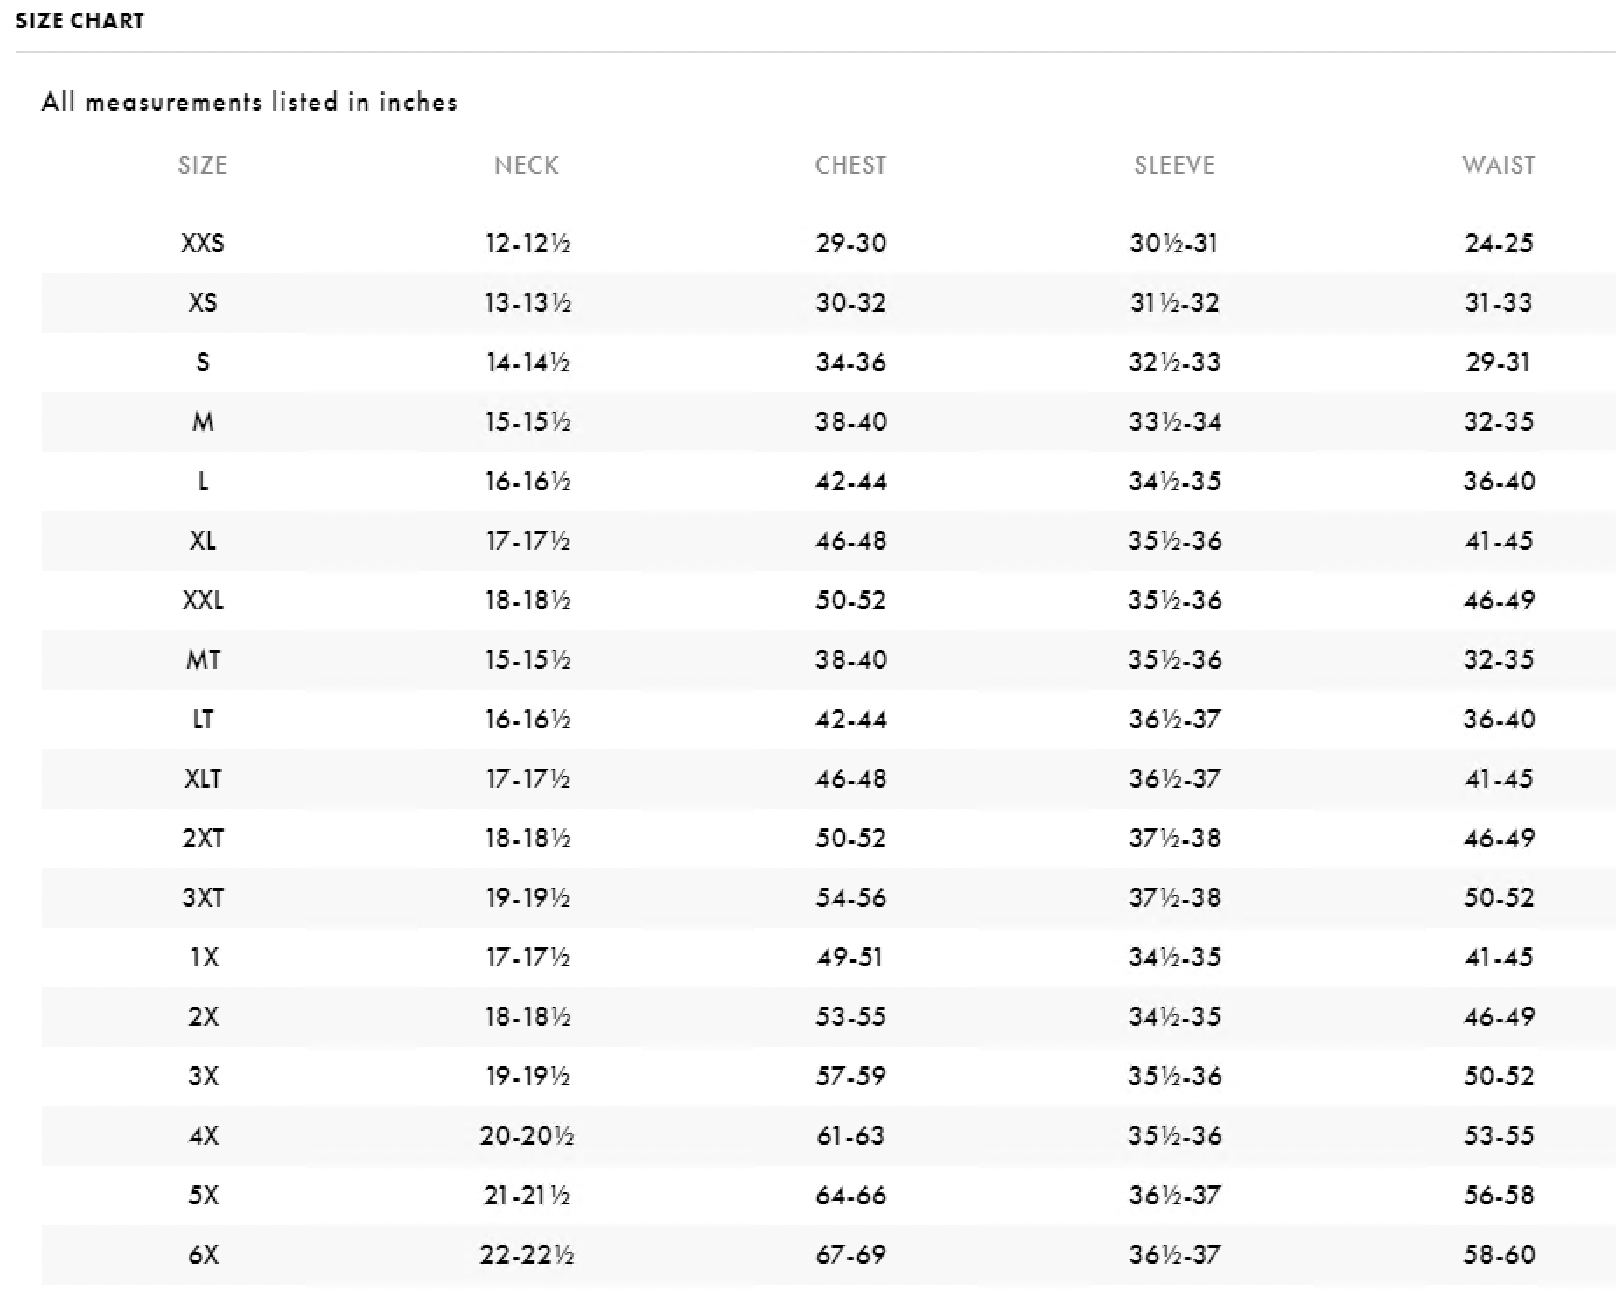Screen dimensions: 1616x1310
Task: Click the XS size label
Action: (x=202, y=303)
